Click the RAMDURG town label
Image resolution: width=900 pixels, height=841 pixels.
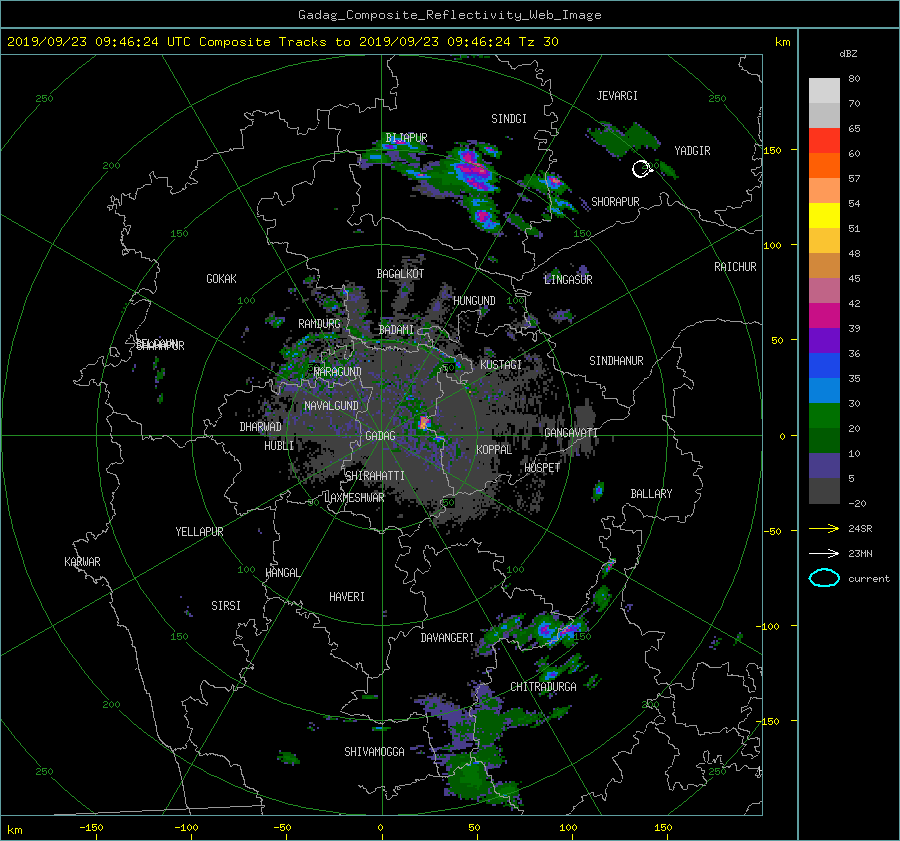click(319, 324)
